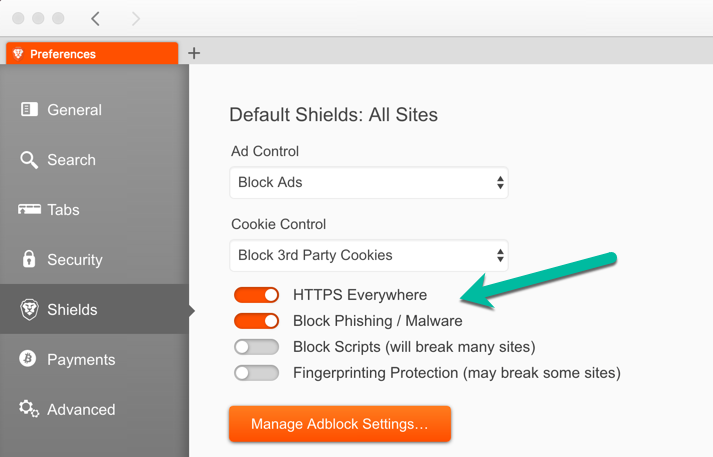Click the Security padlock icon
713x457 pixels.
[29, 259]
